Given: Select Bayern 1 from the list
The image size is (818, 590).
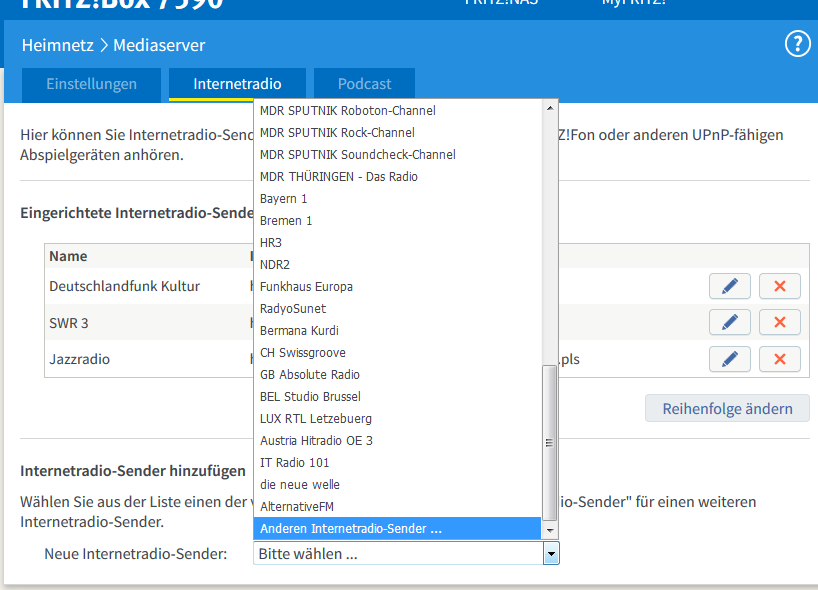Looking at the screenshot, I should coord(398,198).
